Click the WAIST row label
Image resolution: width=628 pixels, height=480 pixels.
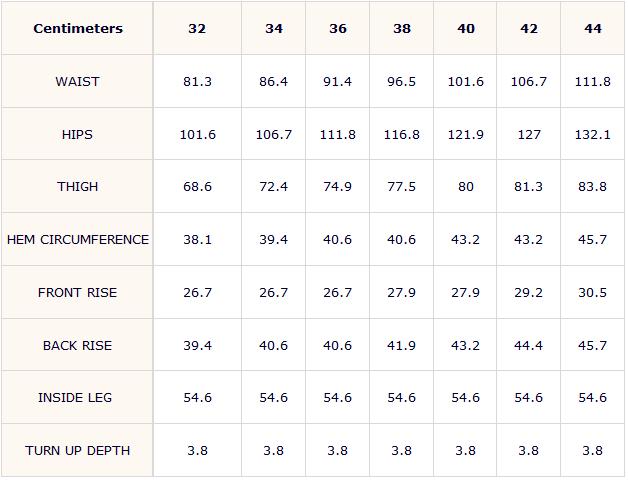77,82
